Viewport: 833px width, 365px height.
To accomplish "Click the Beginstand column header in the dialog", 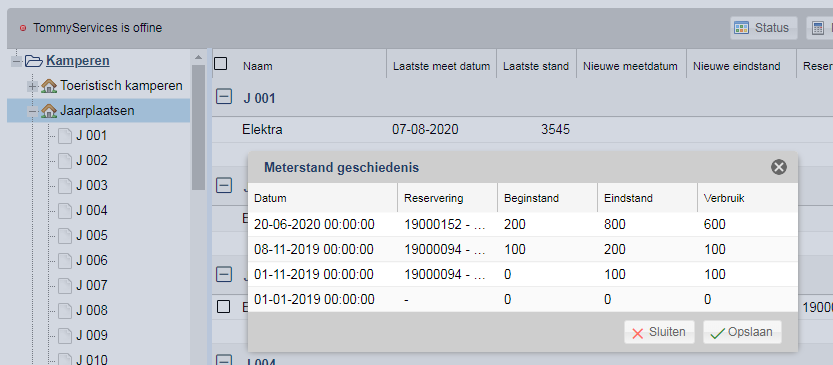I will [547, 198].
